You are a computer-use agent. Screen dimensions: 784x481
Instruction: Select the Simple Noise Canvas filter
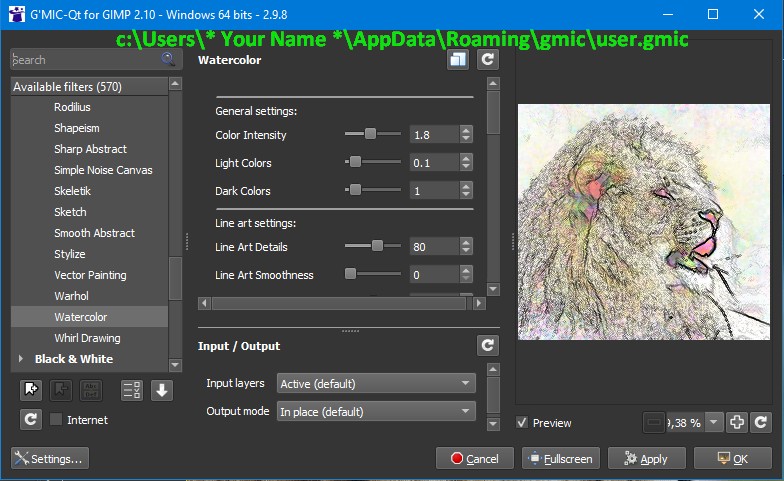(x=103, y=170)
